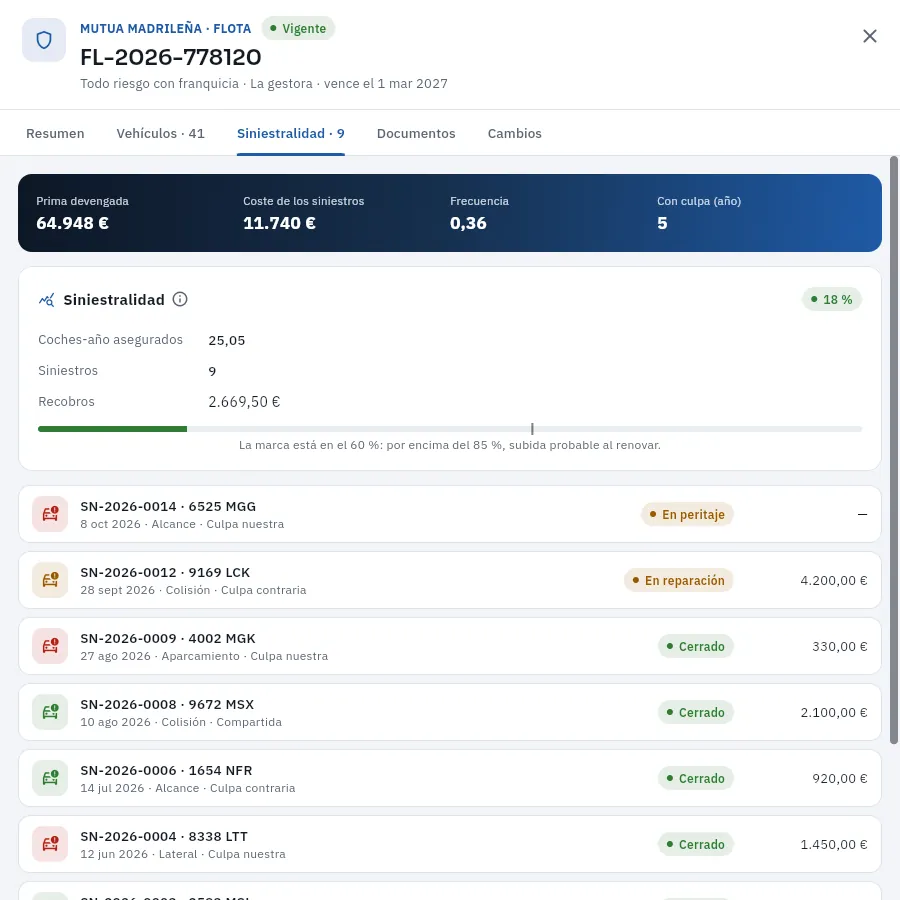The height and width of the screenshot is (900, 900).
Task: Go to the Documentos tab
Action: [x=416, y=133]
